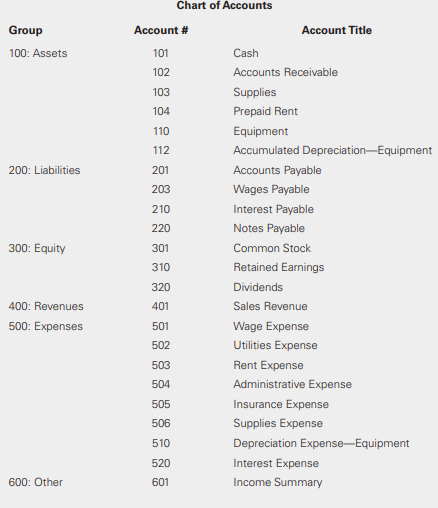The height and width of the screenshot is (508, 438).
Task: Click the 300: Equity group label
Action: [x=37, y=249]
